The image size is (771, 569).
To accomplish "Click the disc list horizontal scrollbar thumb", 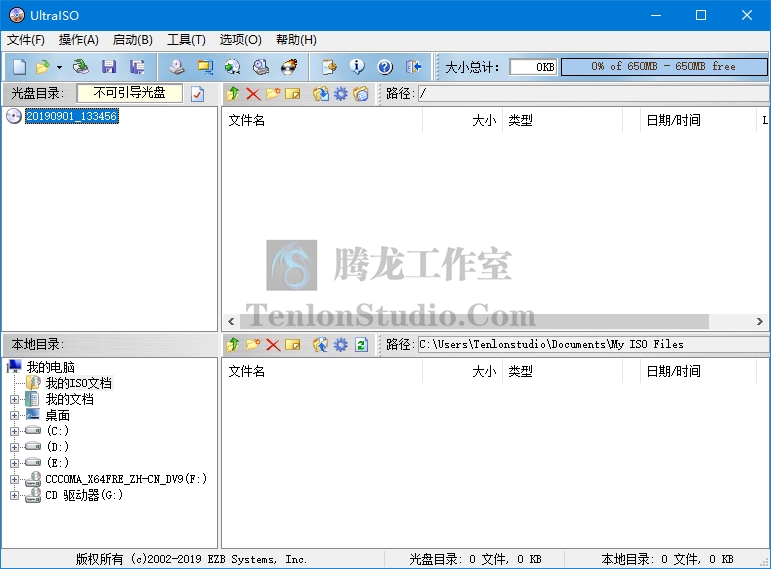I will click(x=474, y=322).
